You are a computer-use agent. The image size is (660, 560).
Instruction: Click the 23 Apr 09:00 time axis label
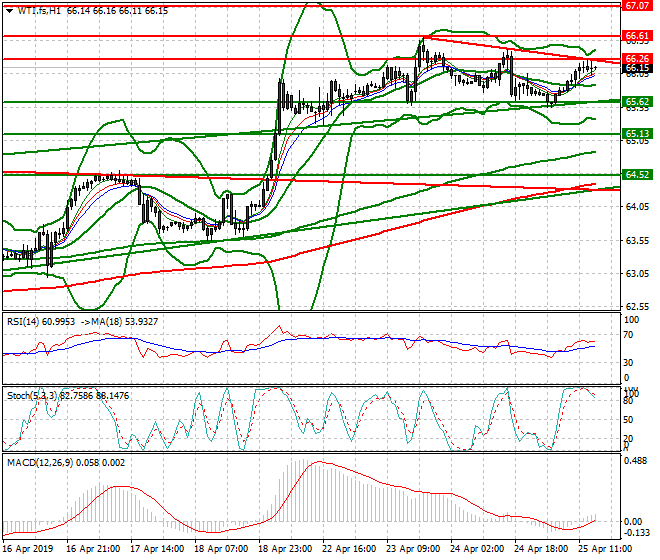(413, 549)
